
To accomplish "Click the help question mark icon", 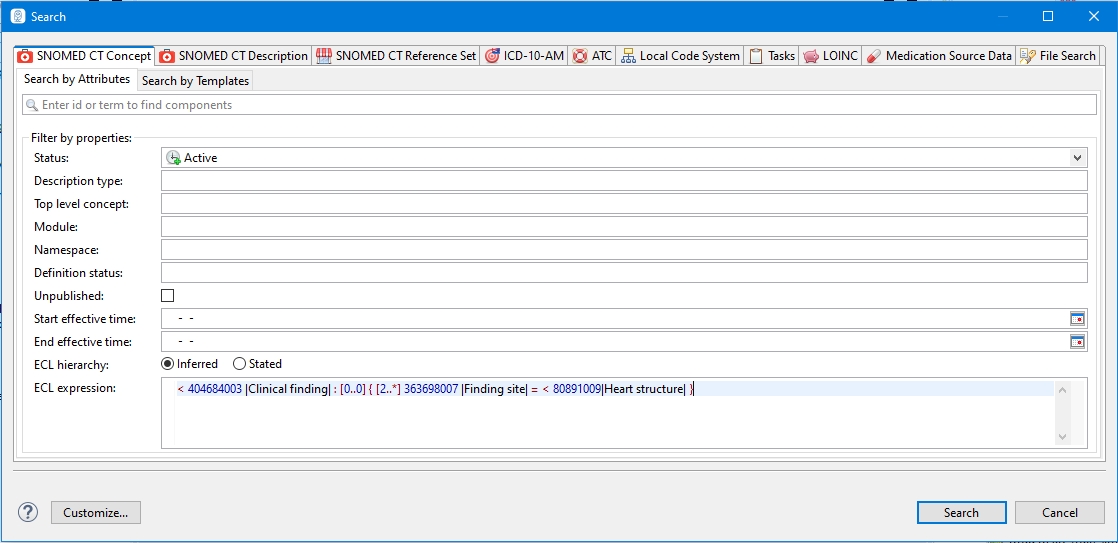I will (27, 512).
